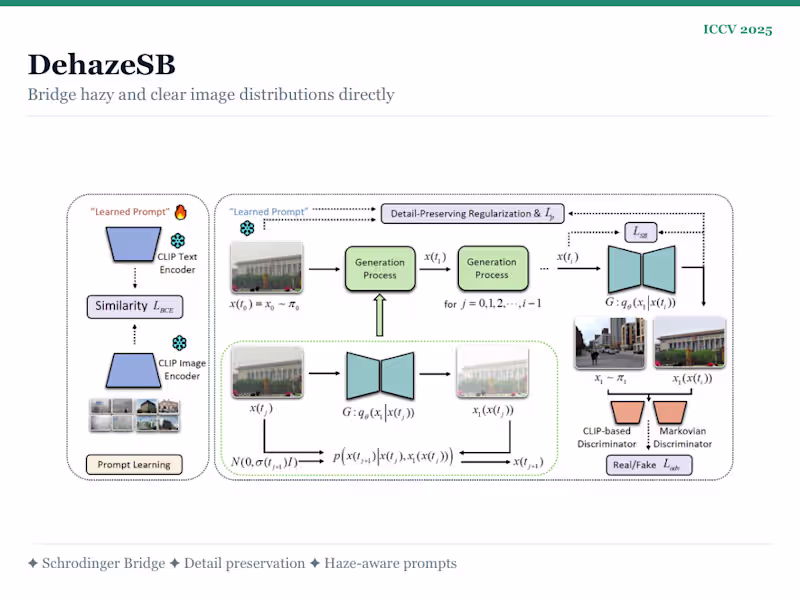Click the x(t_j+1) output label

(529, 462)
